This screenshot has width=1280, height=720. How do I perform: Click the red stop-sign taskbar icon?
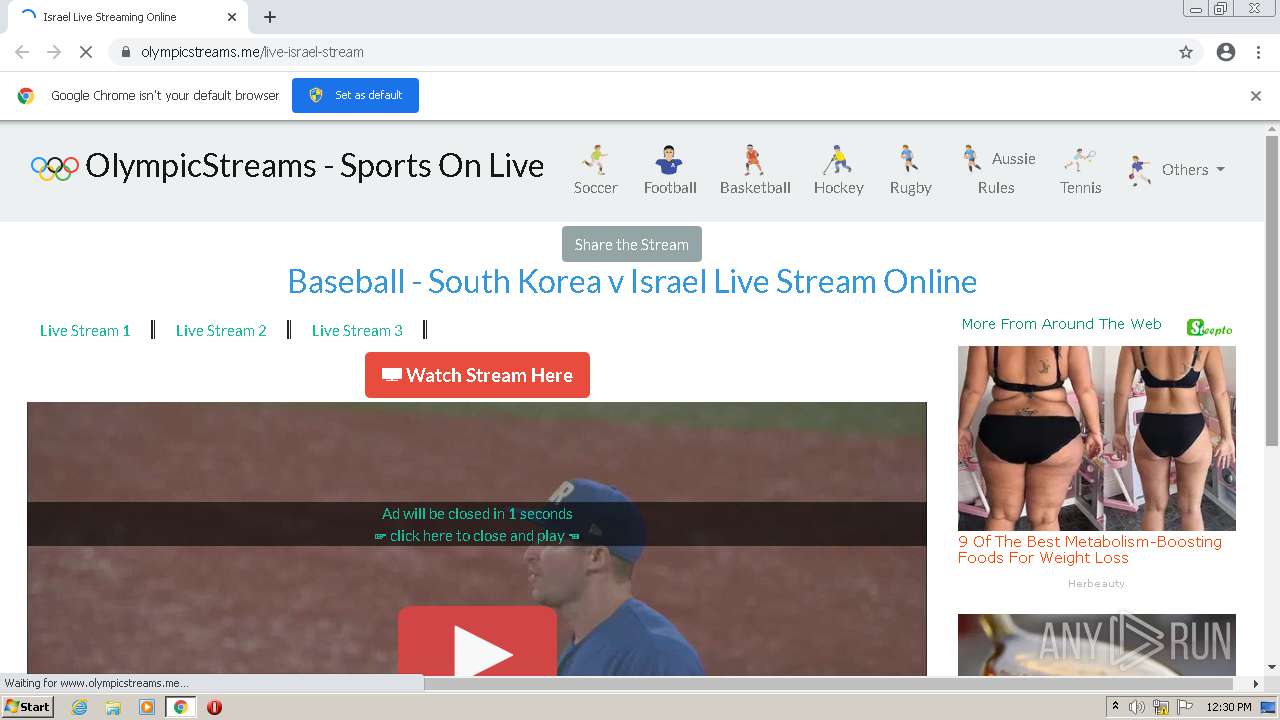(x=214, y=707)
